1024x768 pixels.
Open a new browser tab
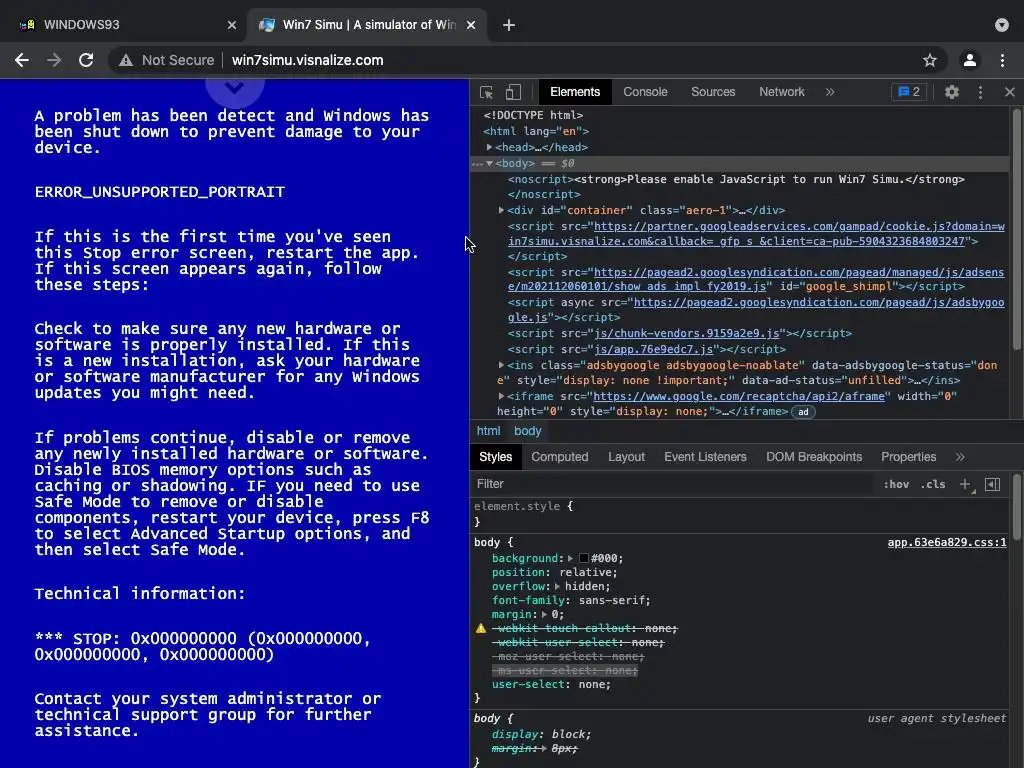click(x=509, y=25)
